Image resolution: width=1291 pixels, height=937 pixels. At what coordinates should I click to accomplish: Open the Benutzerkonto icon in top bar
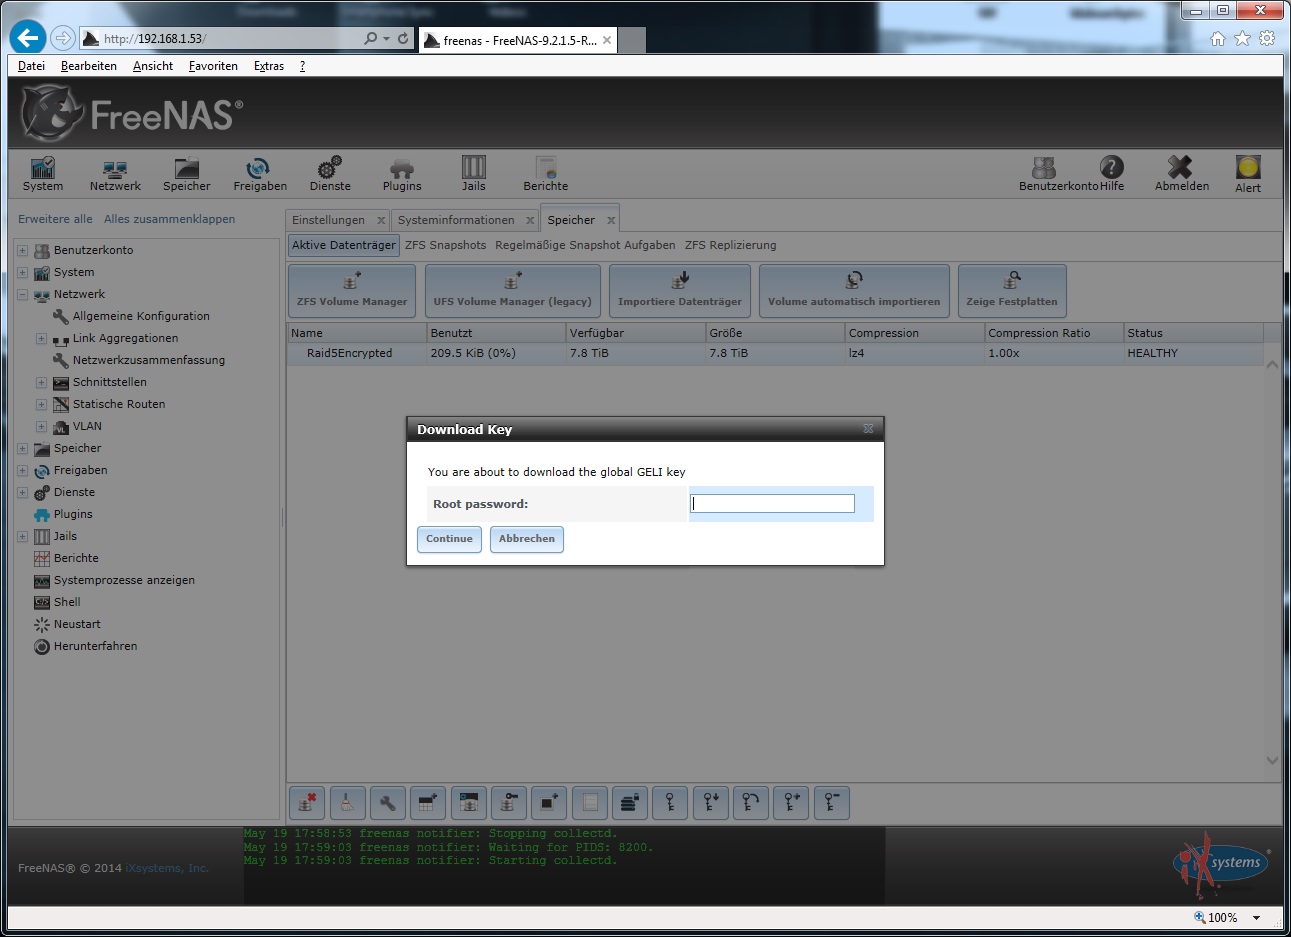pos(1044,167)
